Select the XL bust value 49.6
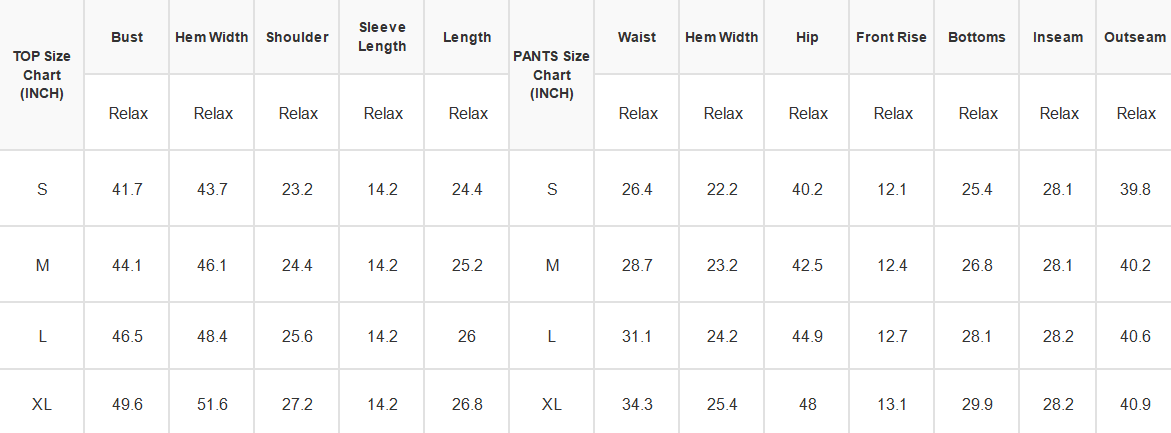Viewport: 1171px width, 433px height. coord(127,405)
